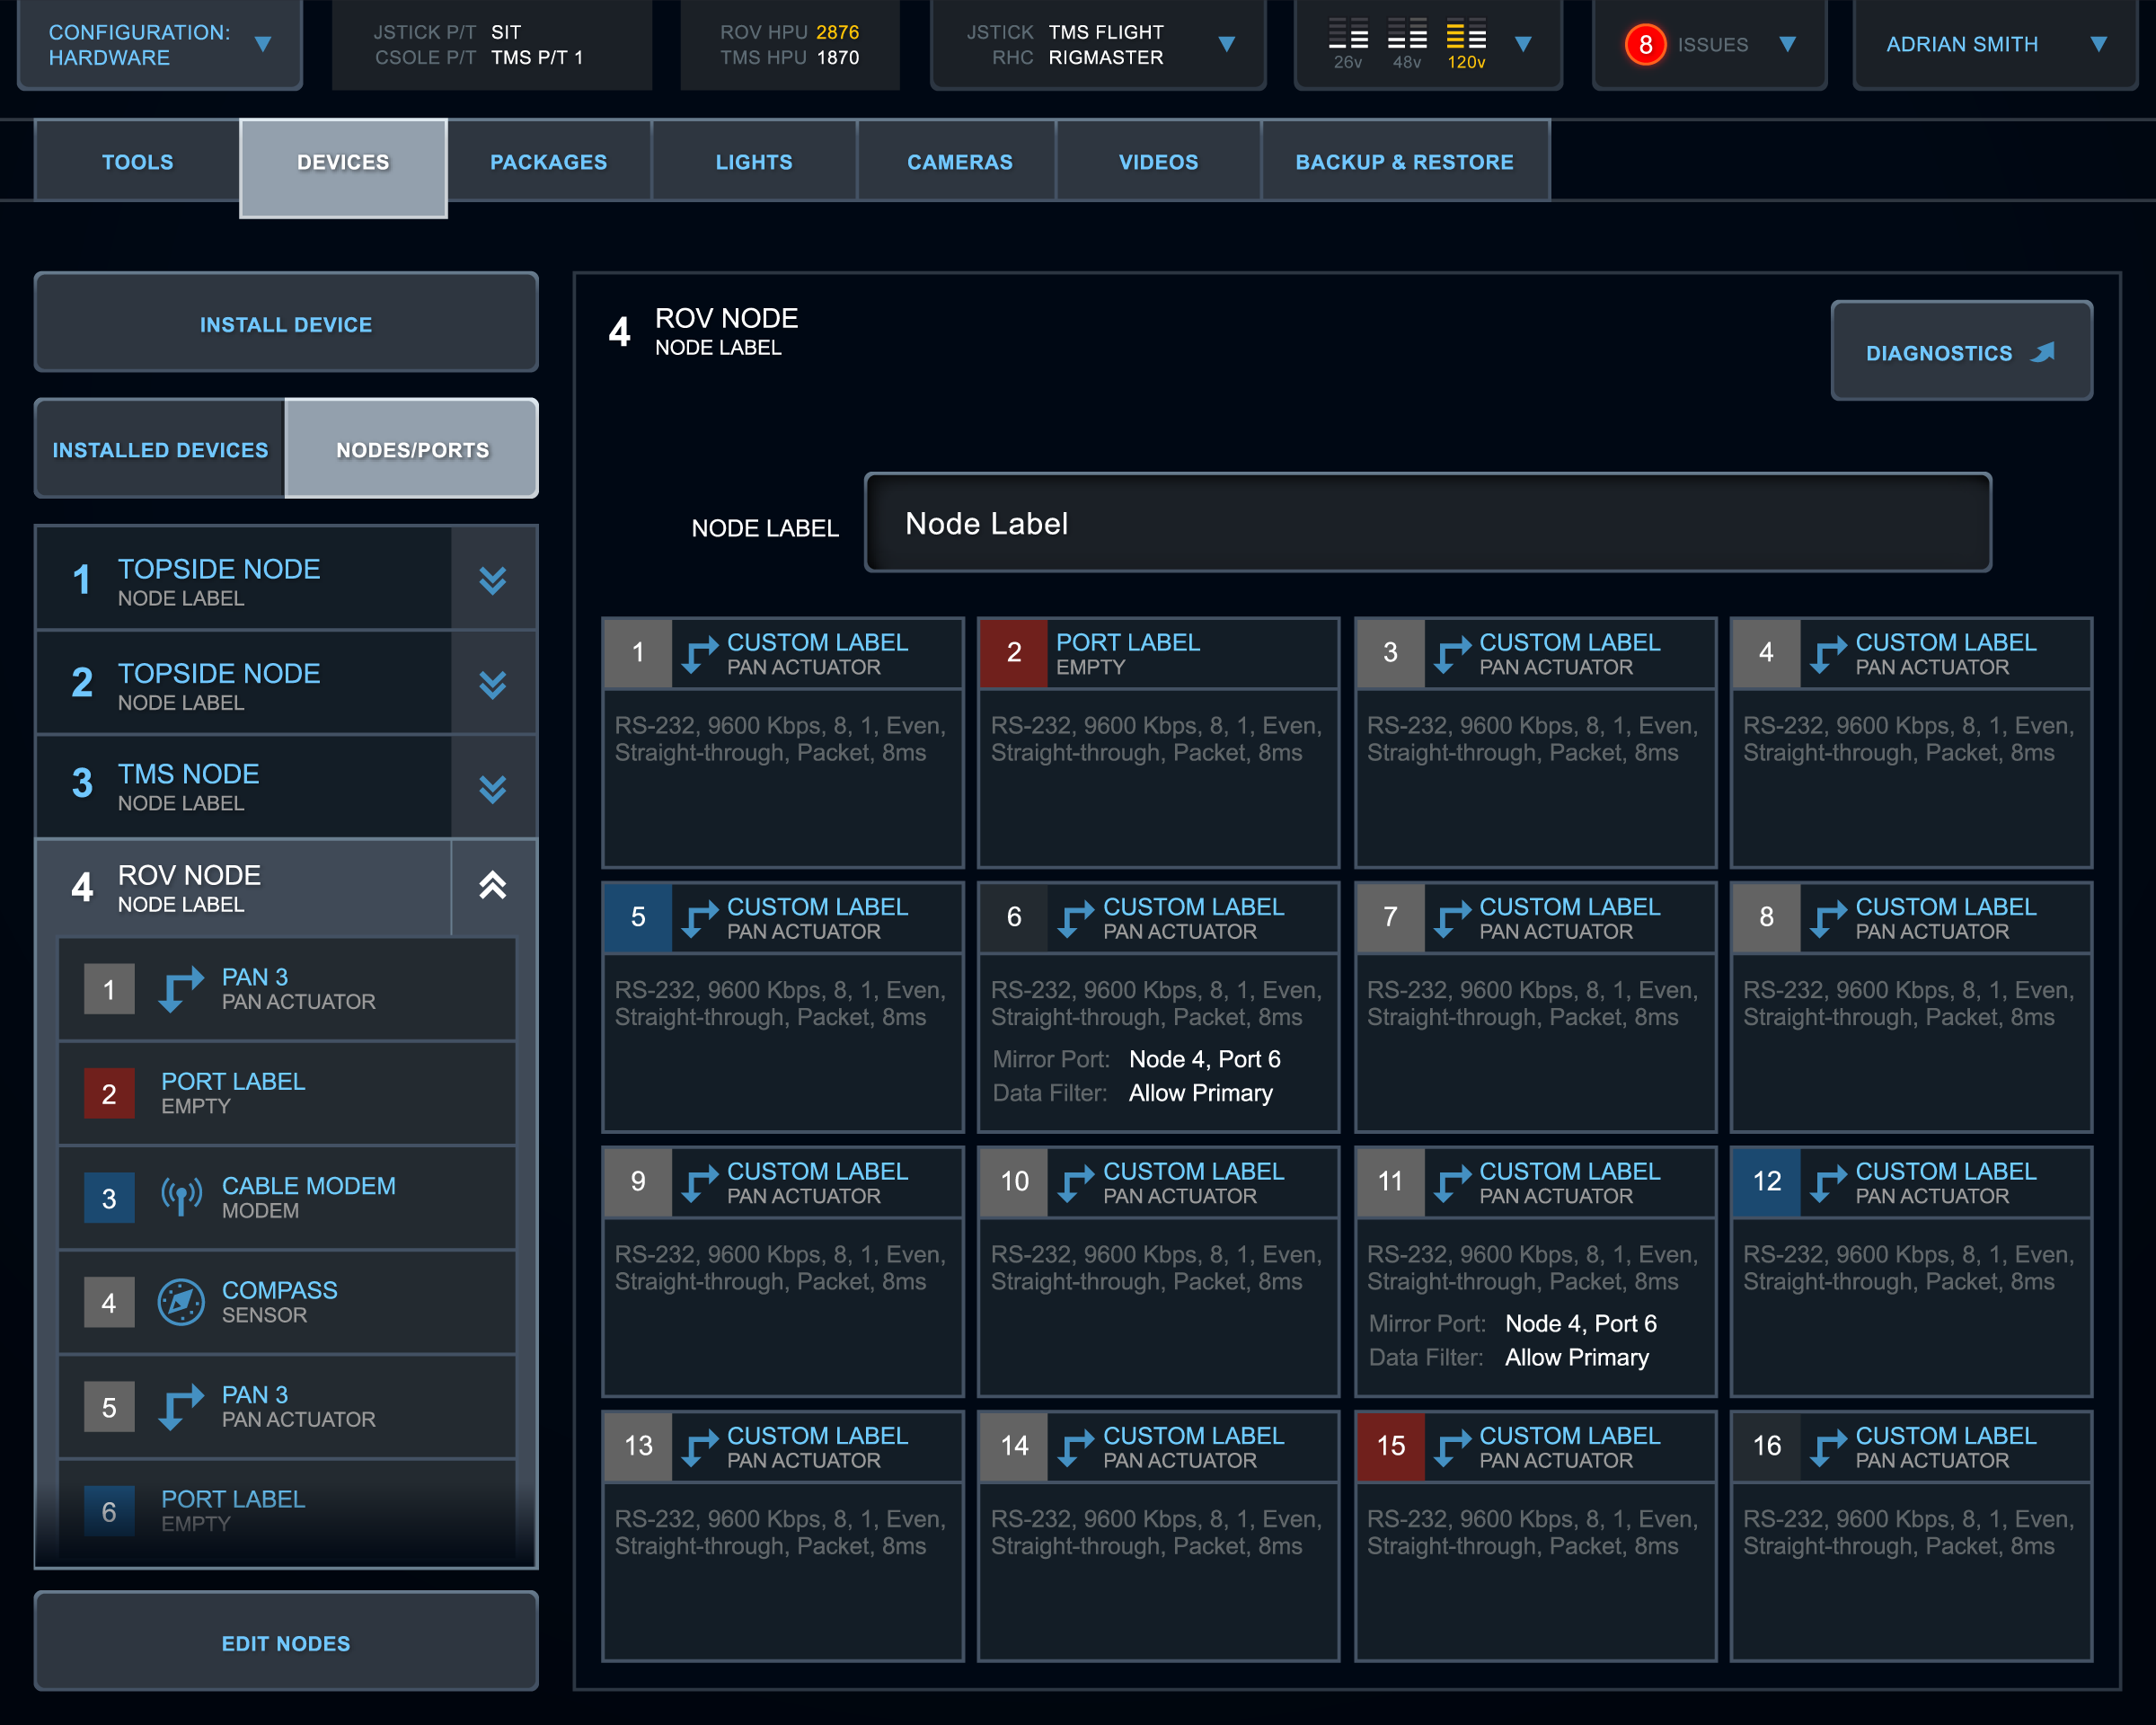2156x1725 pixels.
Task: Click the Node Label text field
Action: [x=1427, y=523]
